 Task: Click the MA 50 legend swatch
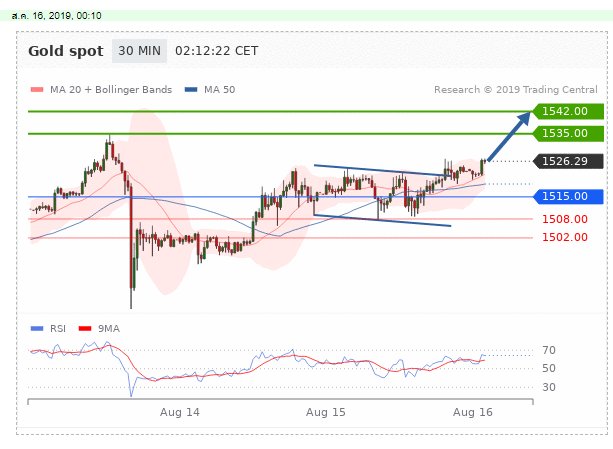coord(191,89)
